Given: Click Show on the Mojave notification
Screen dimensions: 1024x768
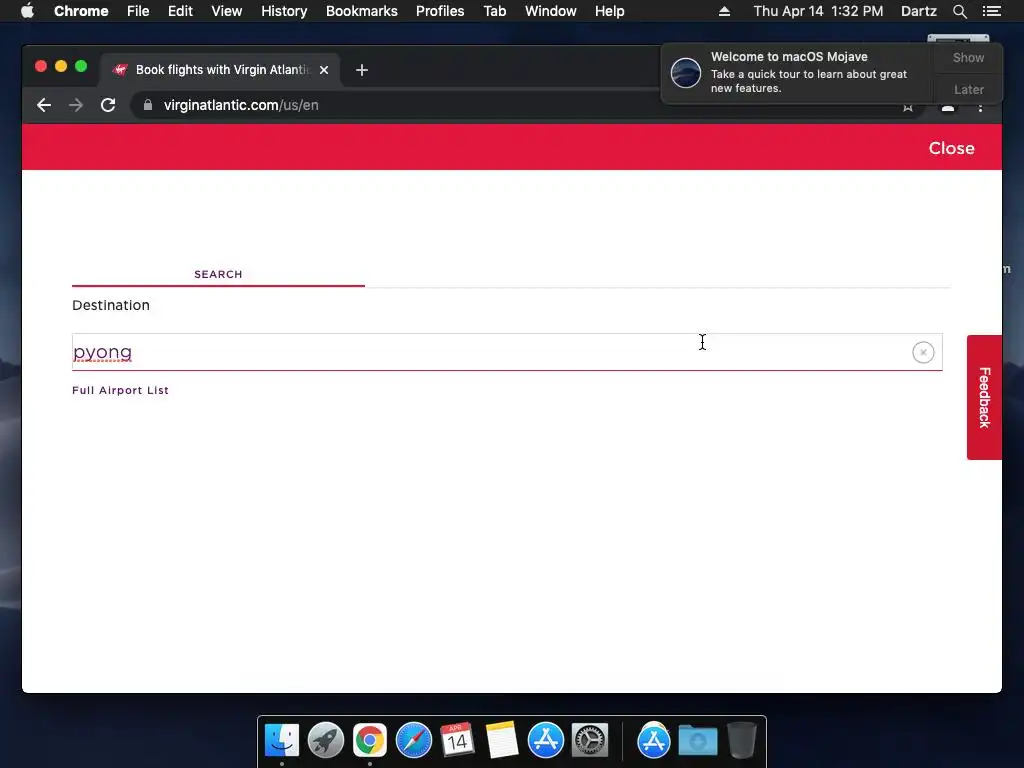Looking at the screenshot, I should 968,57.
